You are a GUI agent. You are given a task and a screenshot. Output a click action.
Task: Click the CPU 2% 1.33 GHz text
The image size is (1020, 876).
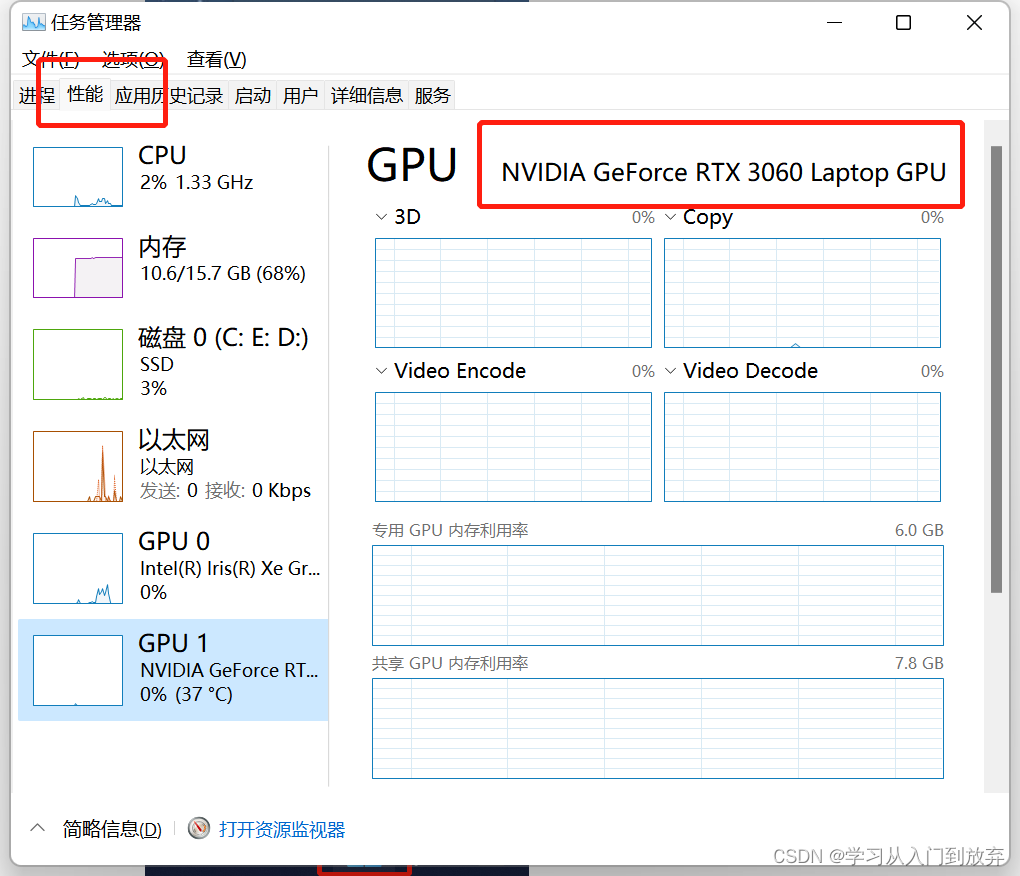tap(196, 183)
